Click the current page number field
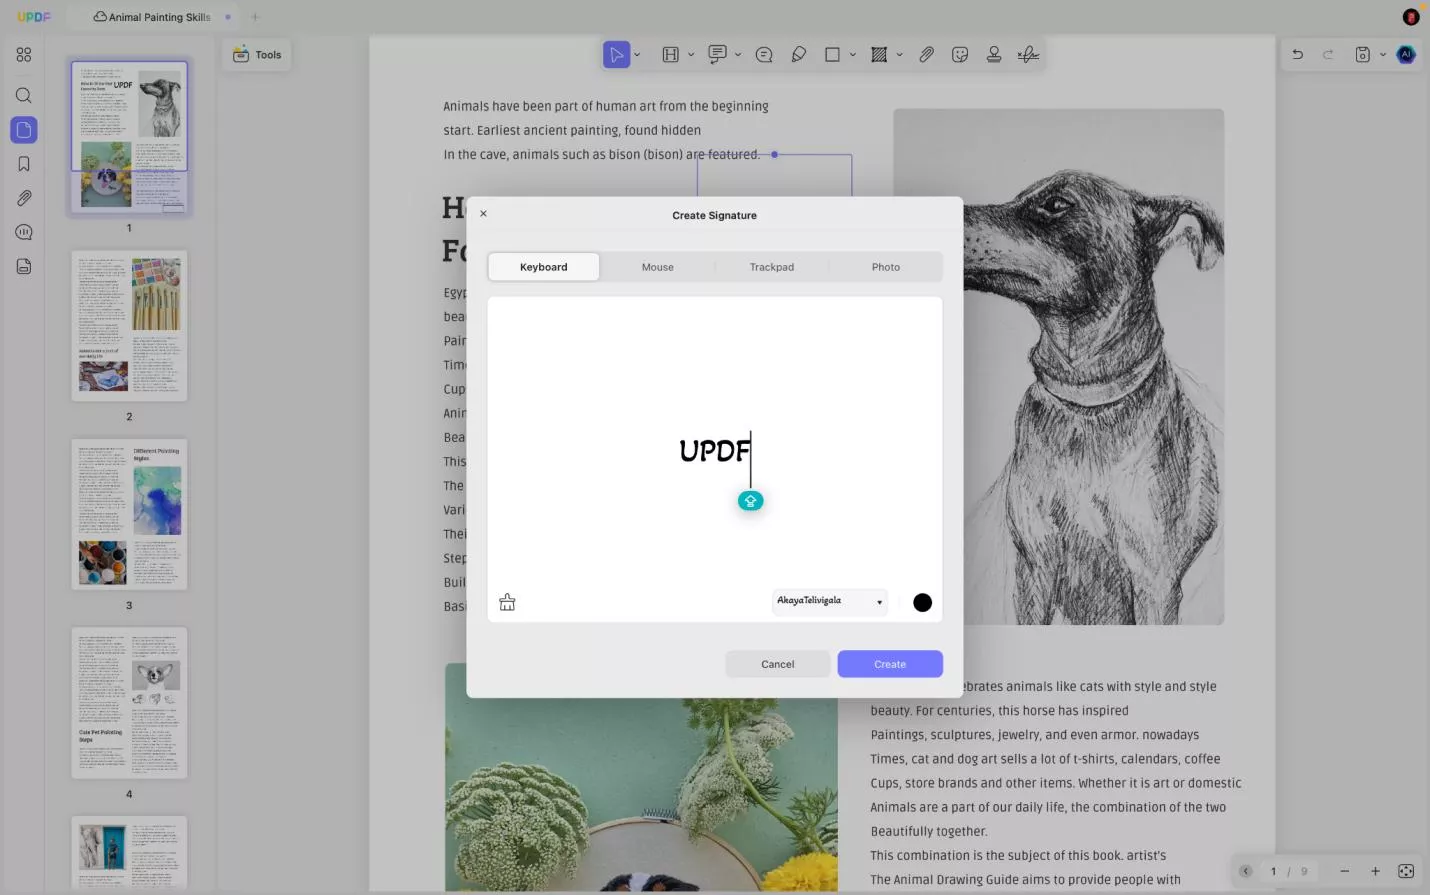Image resolution: width=1430 pixels, height=895 pixels. click(x=1273, y=871)
